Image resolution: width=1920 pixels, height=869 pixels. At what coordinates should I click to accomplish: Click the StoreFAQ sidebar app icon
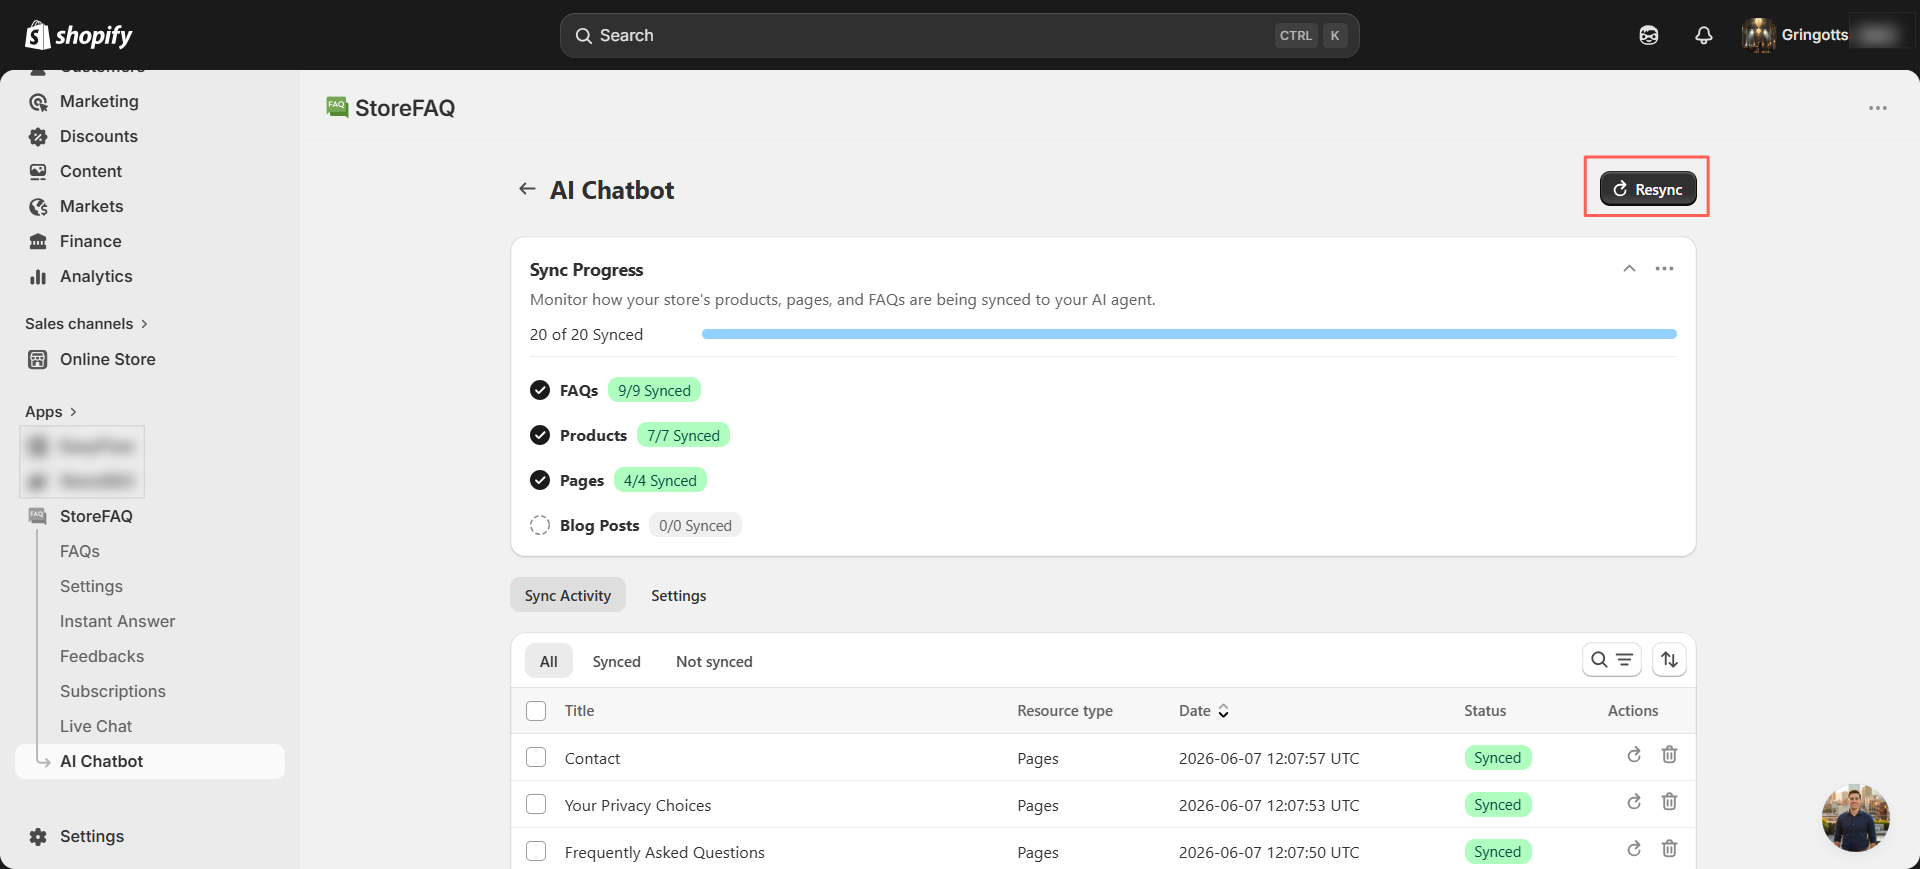pos(38,516)
